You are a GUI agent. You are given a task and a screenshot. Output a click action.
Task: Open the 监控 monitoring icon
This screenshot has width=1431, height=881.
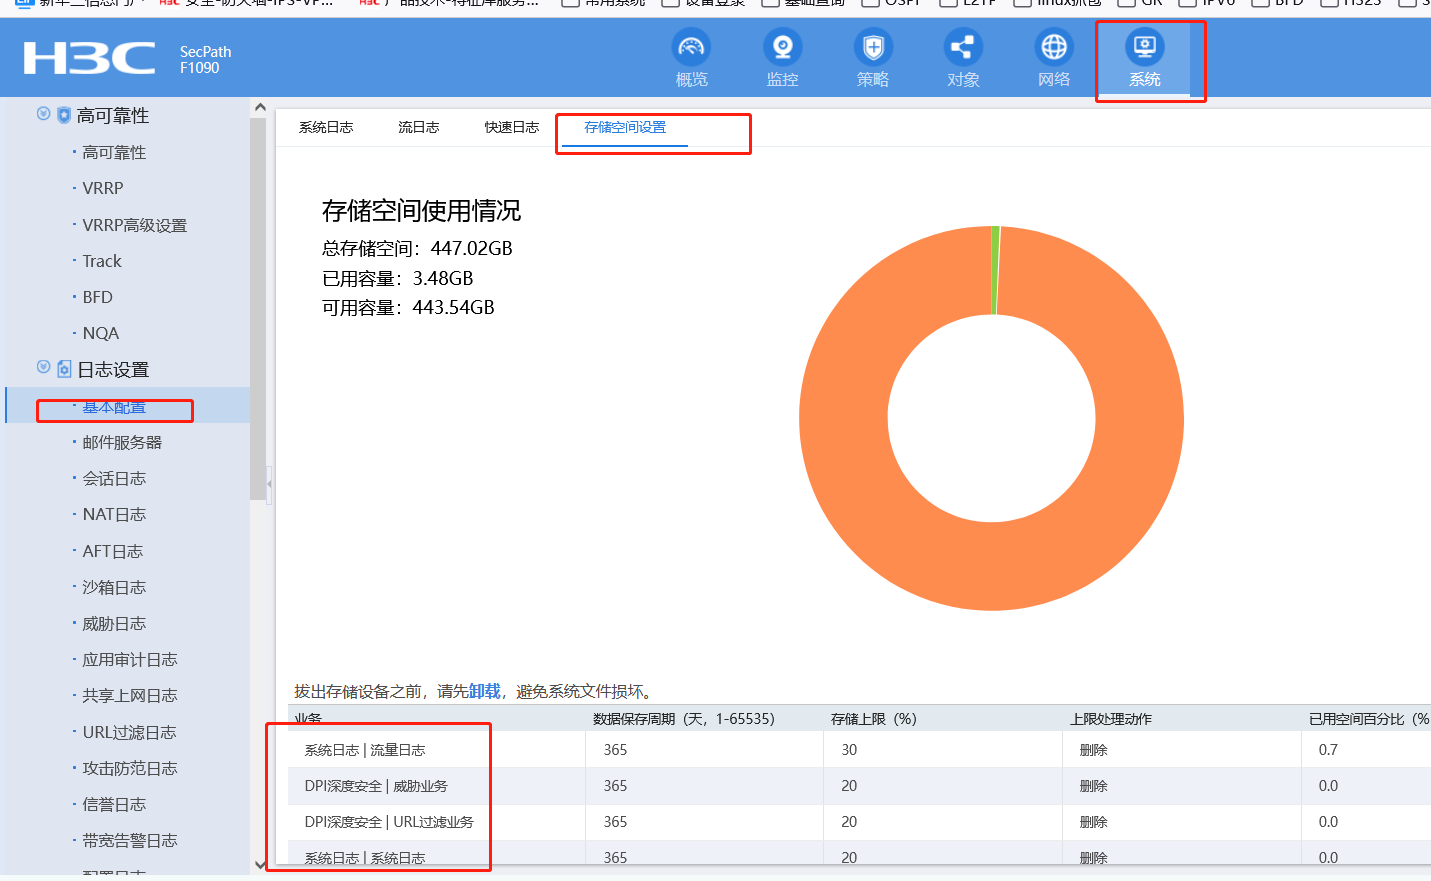782,47
